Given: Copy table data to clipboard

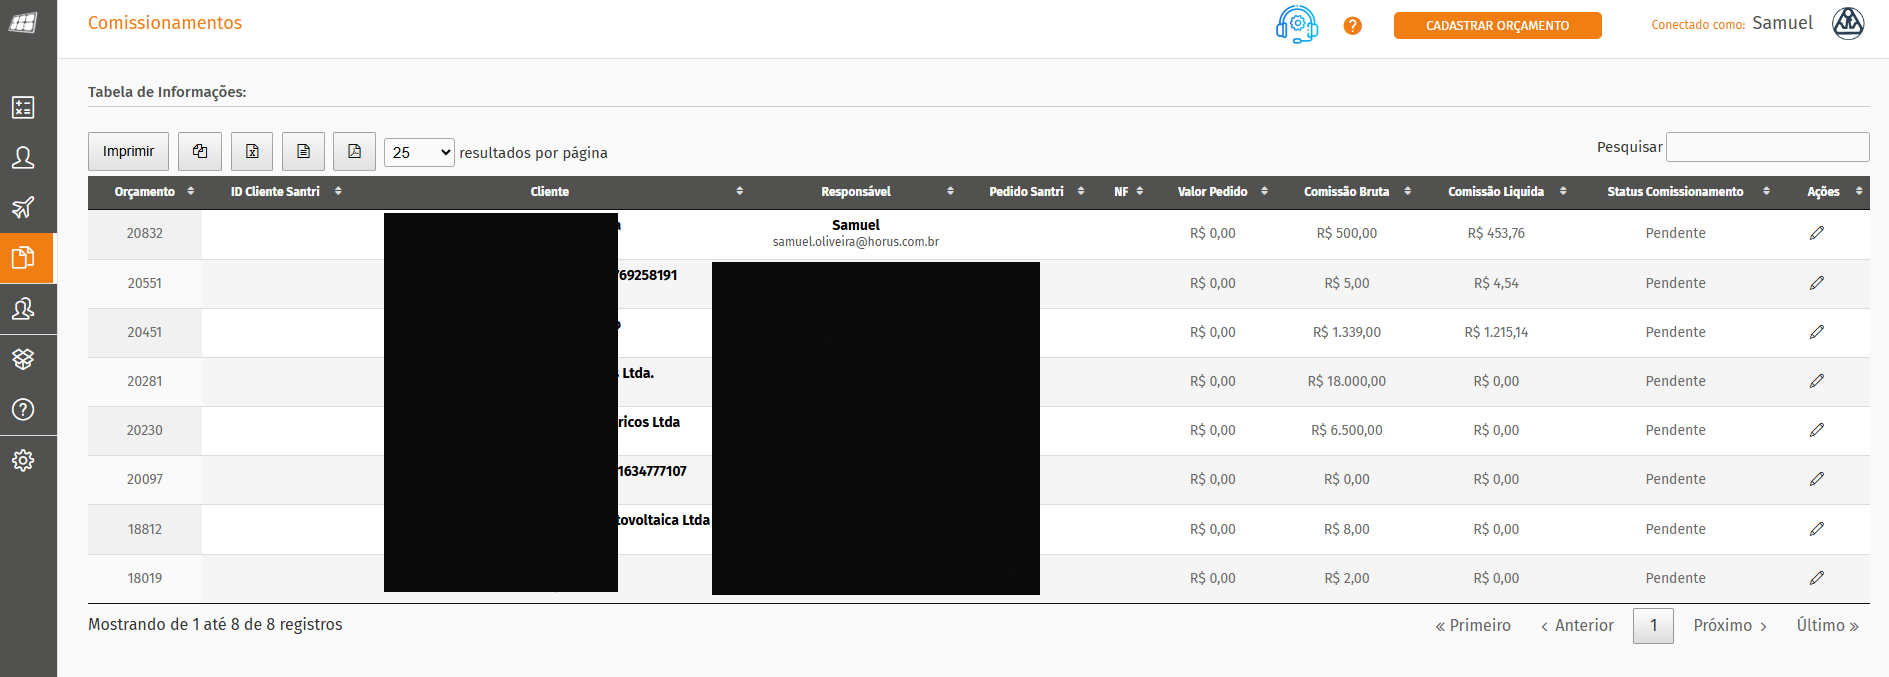Looking at the screenshot, I should (x=200, y=152).
